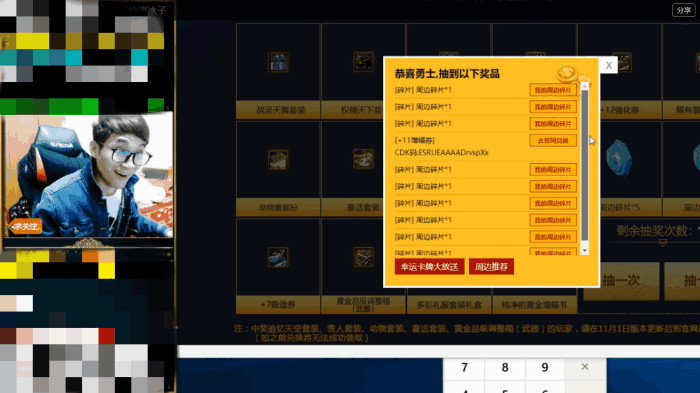Click the 多彩礼服套装礼盒 label
This screenshot has width=700, height=393.
(x=449, y=305)
